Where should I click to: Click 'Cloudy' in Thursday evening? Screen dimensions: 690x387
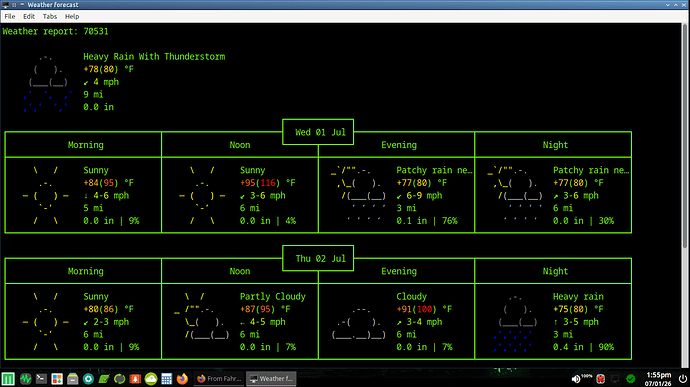tap(411, 296)
